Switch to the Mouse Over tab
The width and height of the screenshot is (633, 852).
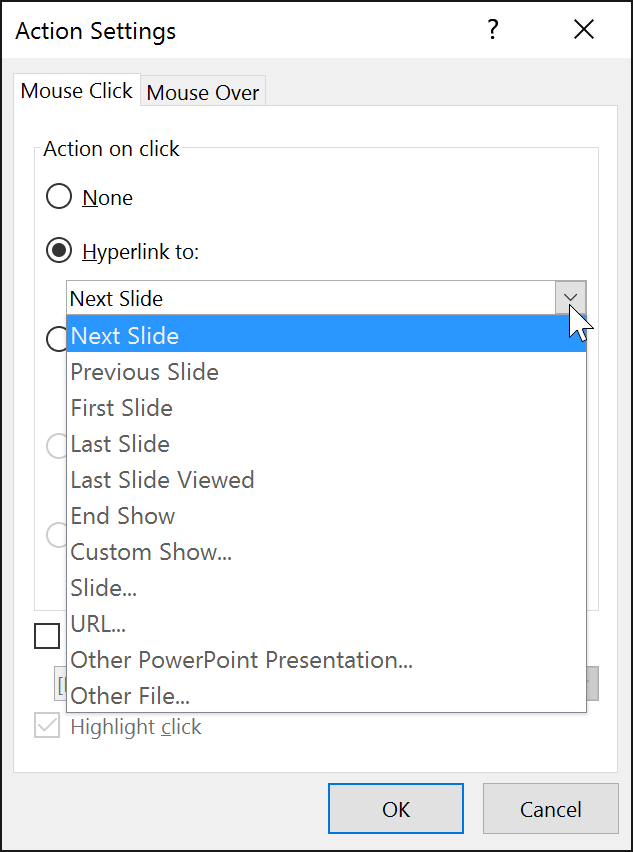click(x=202, y=91)
